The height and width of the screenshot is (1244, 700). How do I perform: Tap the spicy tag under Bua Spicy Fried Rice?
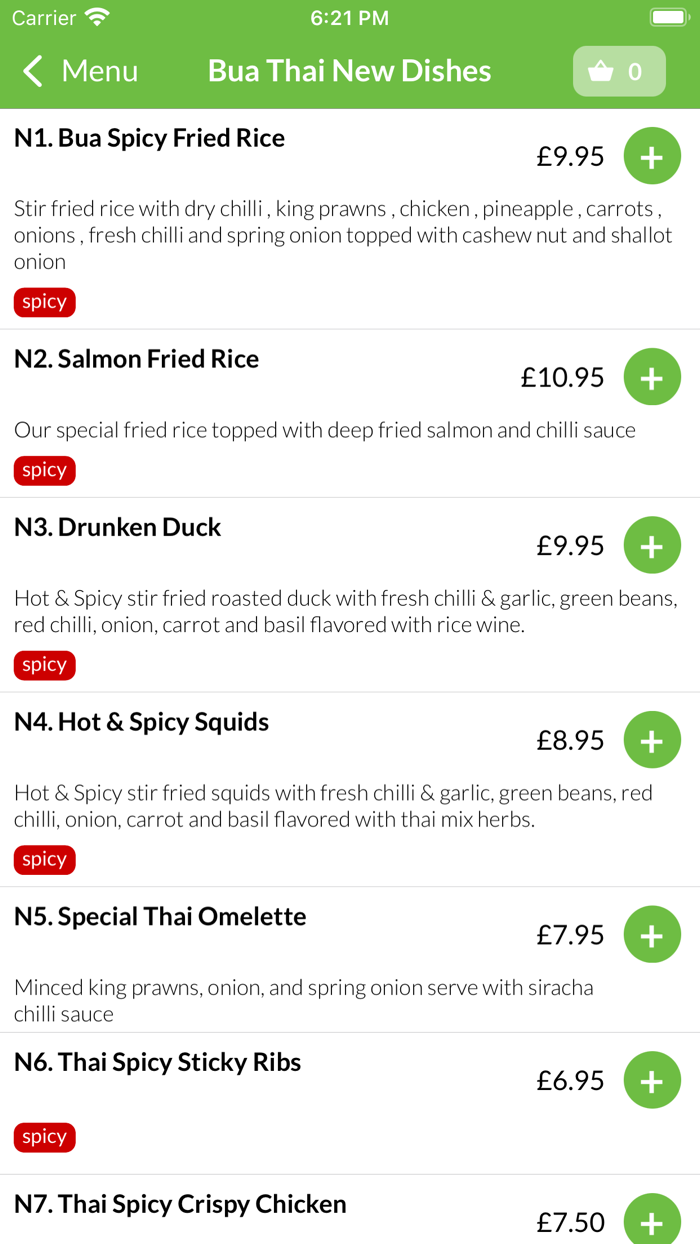point(44,302)
